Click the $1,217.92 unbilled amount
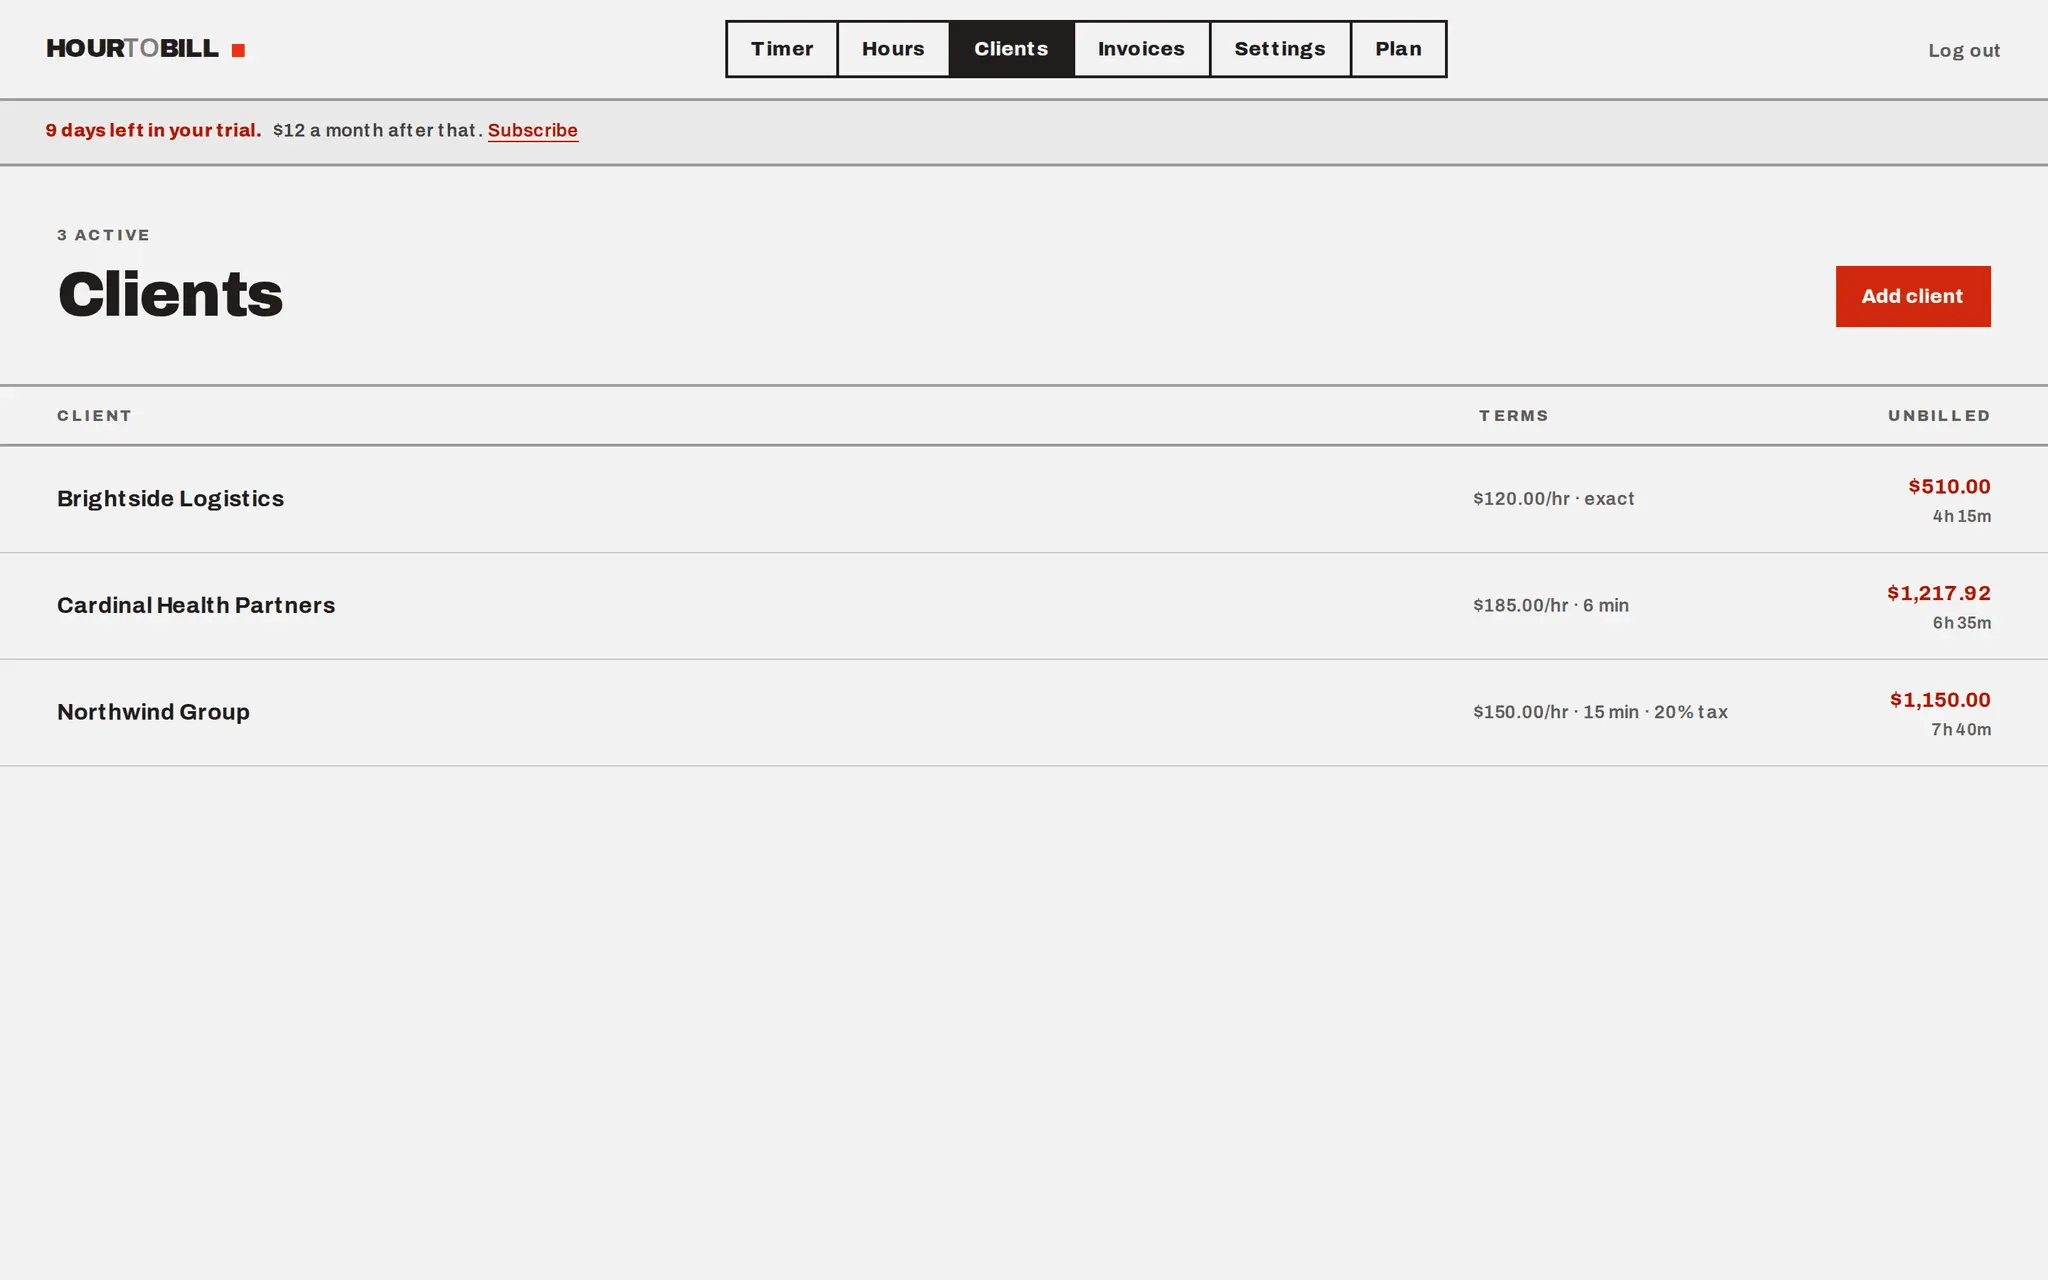Screen dimensions: 2048x1280 pos(1939,593)
